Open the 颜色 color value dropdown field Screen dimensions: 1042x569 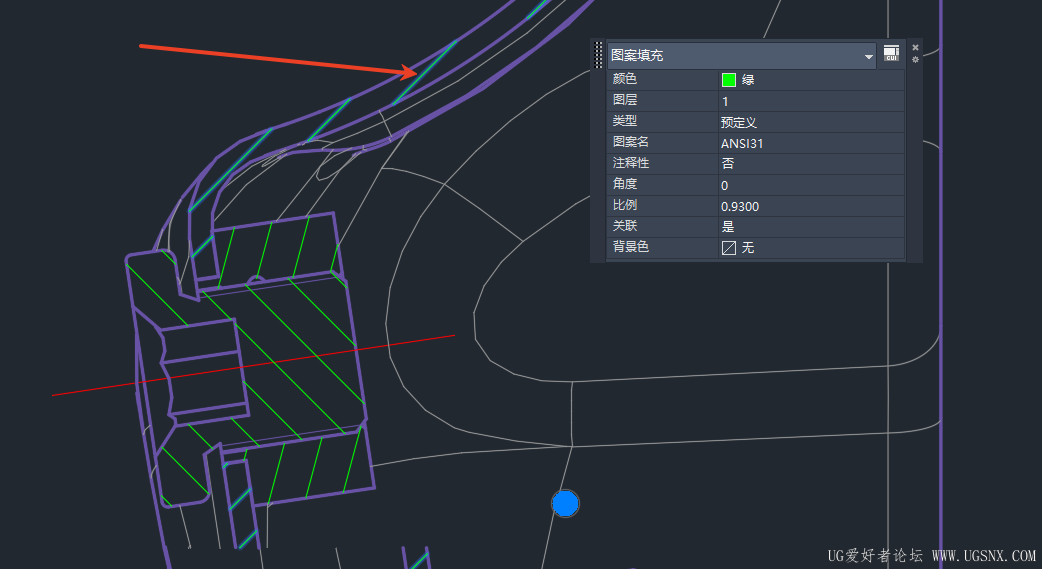[811, 80]
